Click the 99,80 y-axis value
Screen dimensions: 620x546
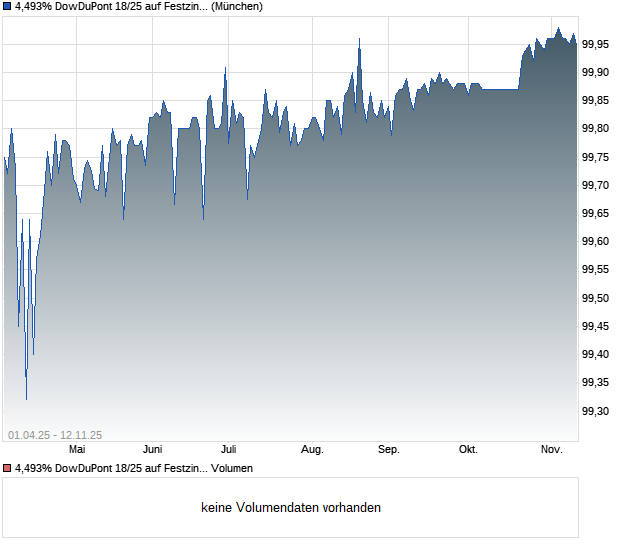(595, 128)
